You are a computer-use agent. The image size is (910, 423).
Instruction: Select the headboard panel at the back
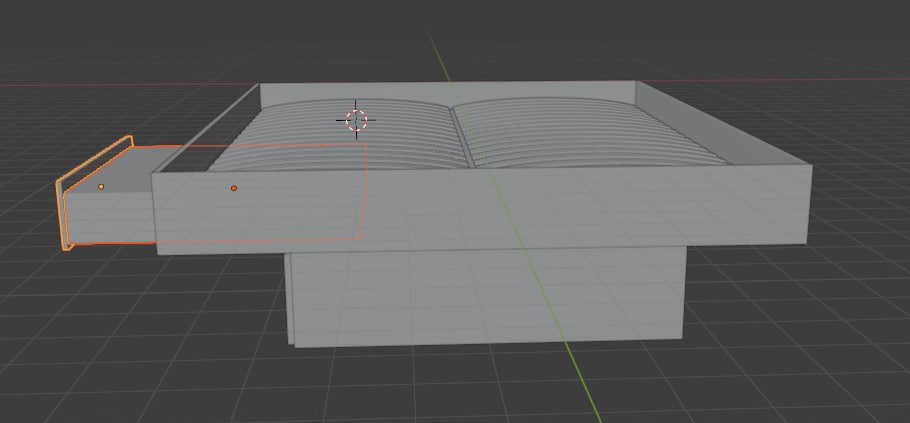[448, 93]
